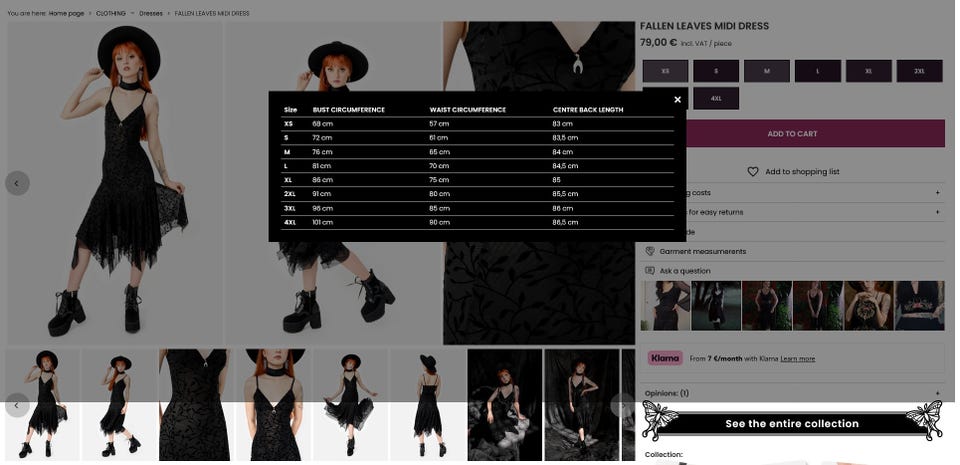Screen dimensions: 960x465
Task: Click the heart icon for shopping list
Action: pyautogui.click(x=752, y=172)
